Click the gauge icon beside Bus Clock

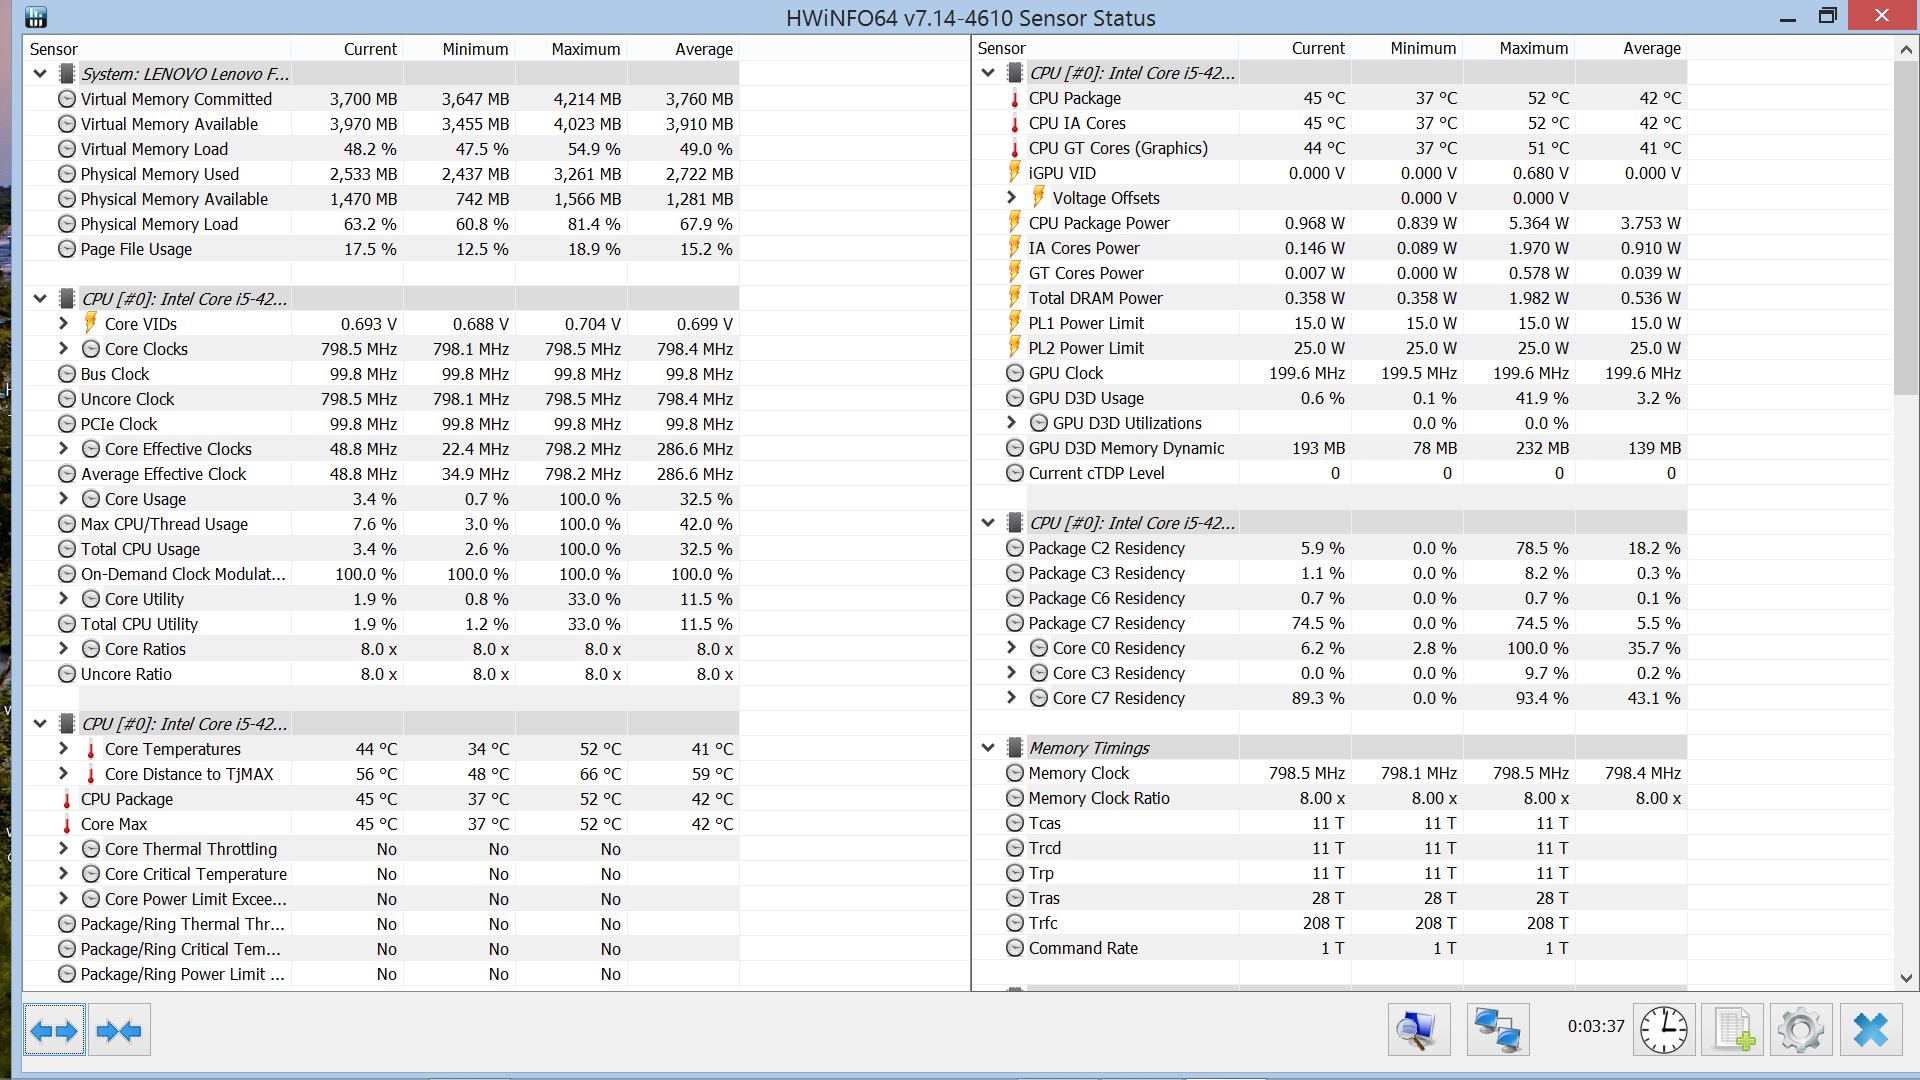(67, 374)
